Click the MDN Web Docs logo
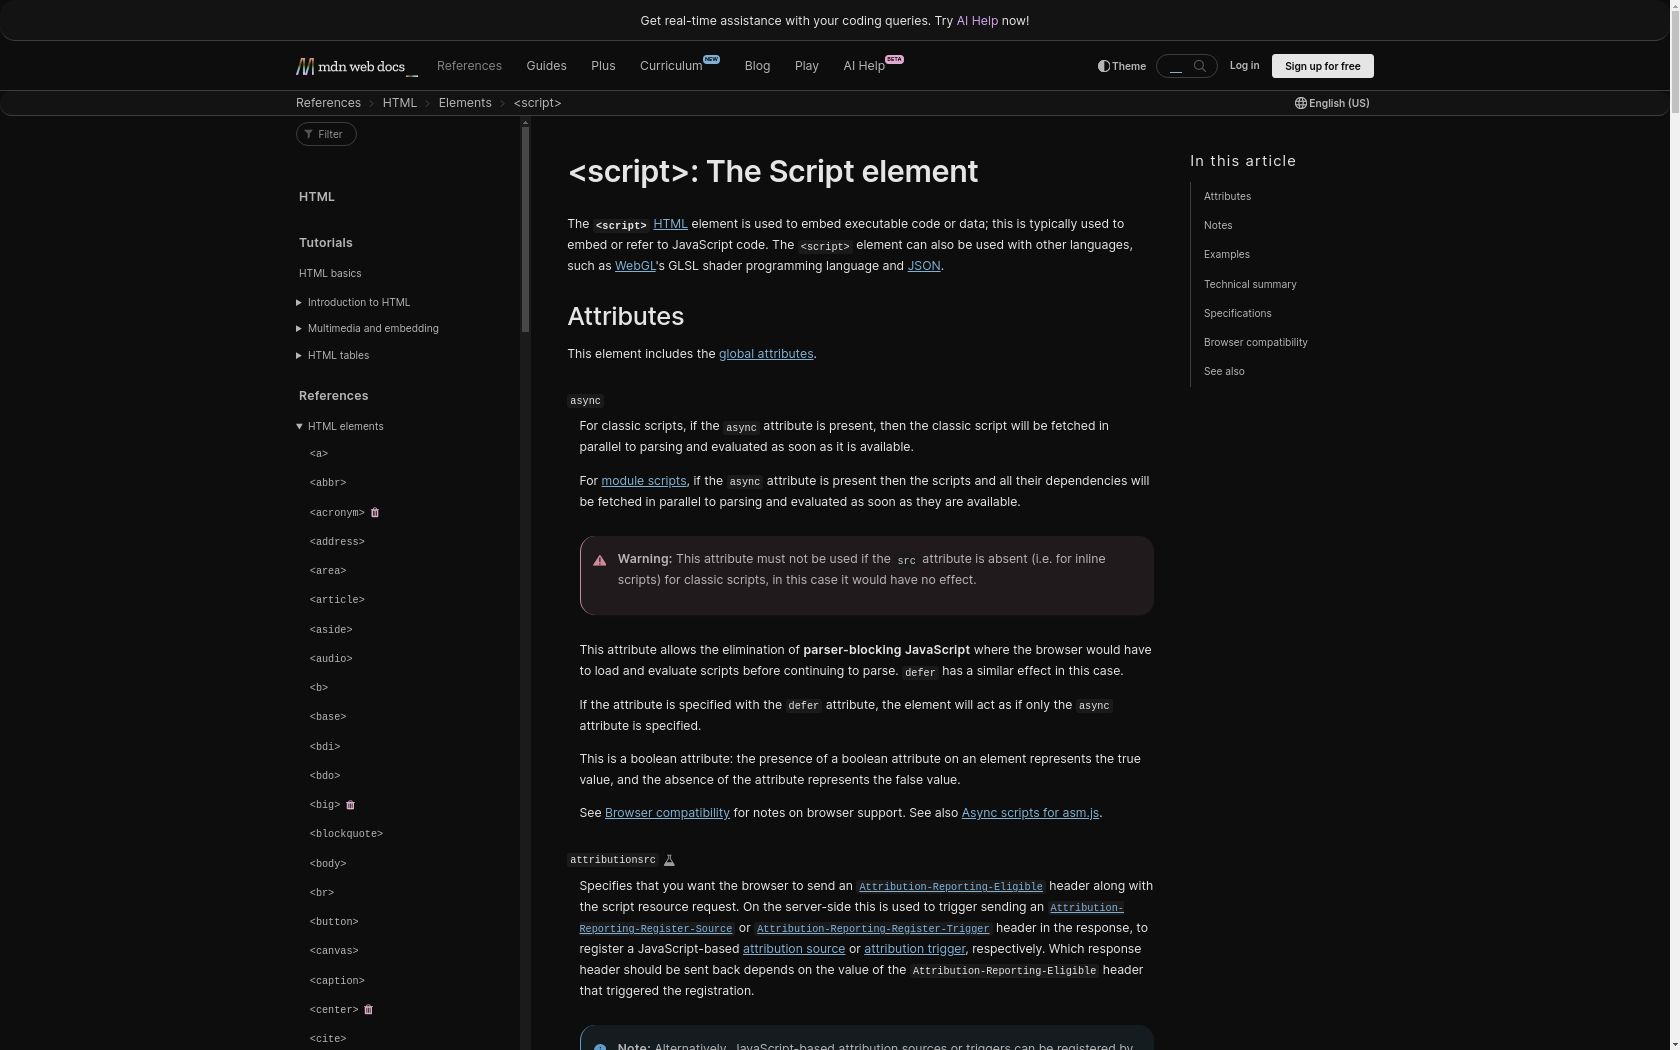The image size is (1680, 1050). pyautogui.click(x=356, y=66)
